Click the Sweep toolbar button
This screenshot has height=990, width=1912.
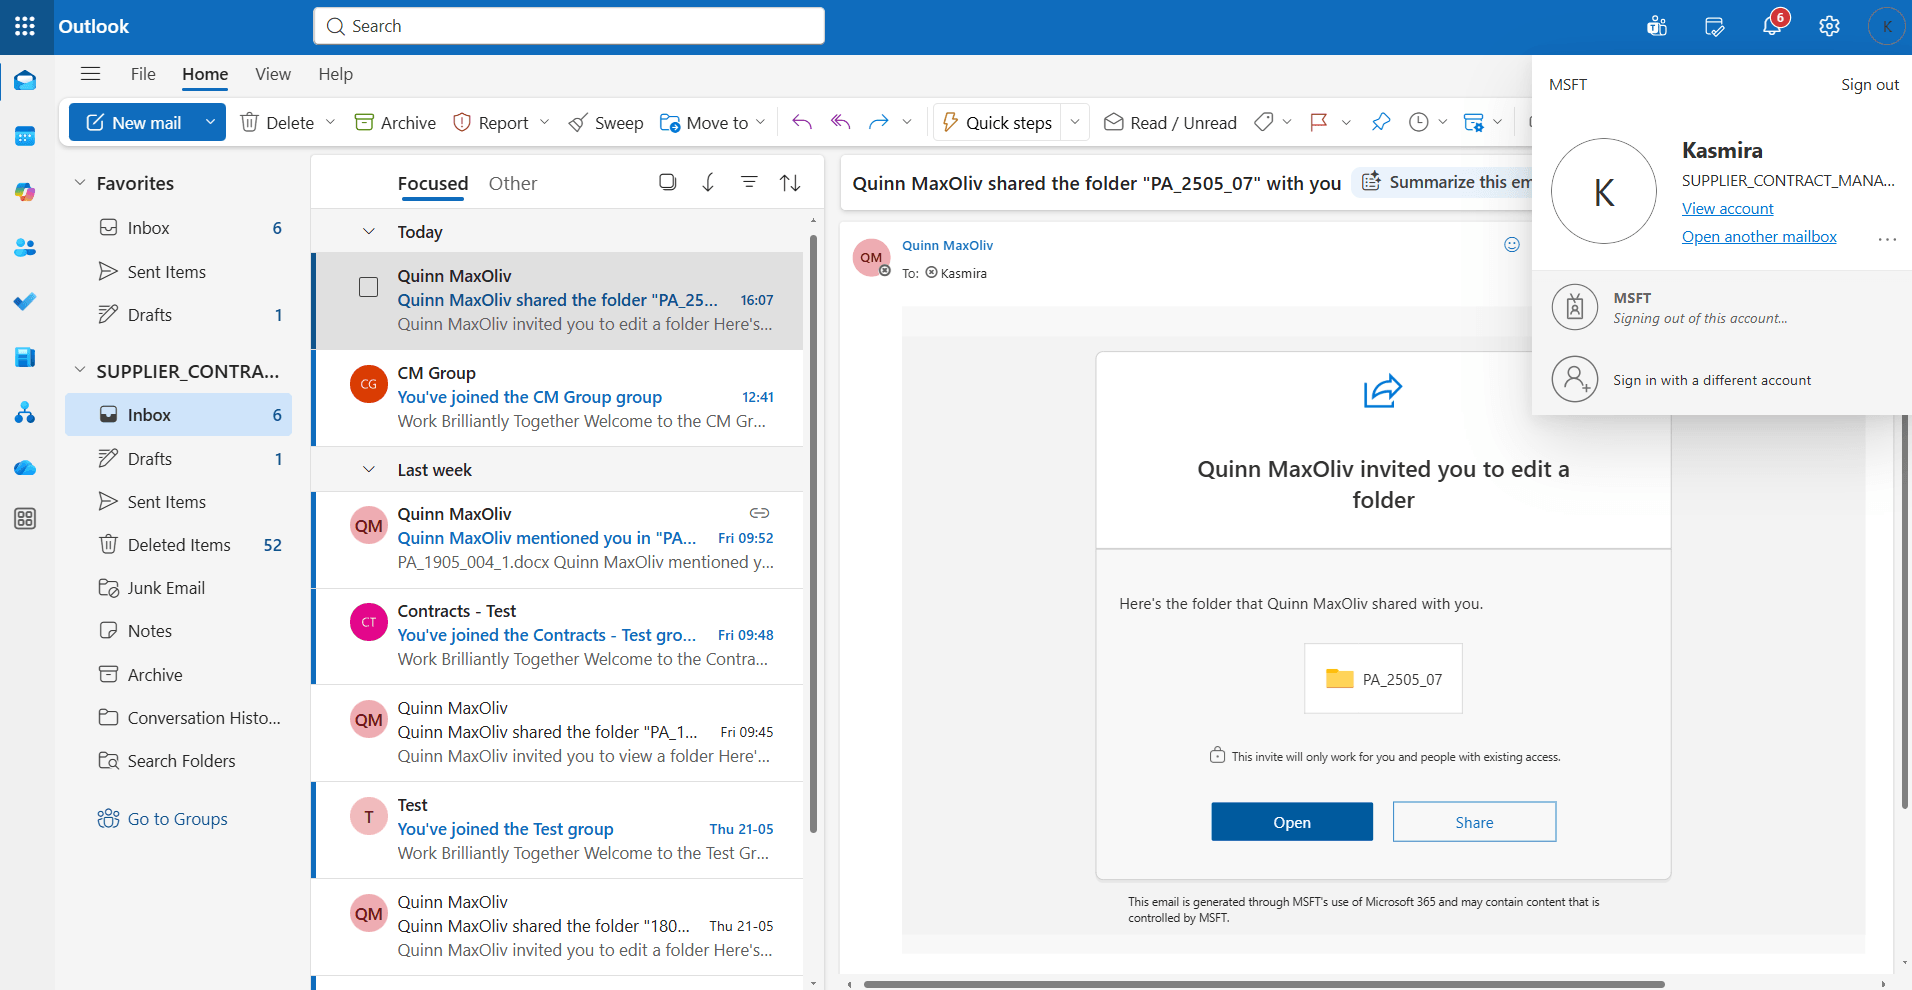(606, 122)
